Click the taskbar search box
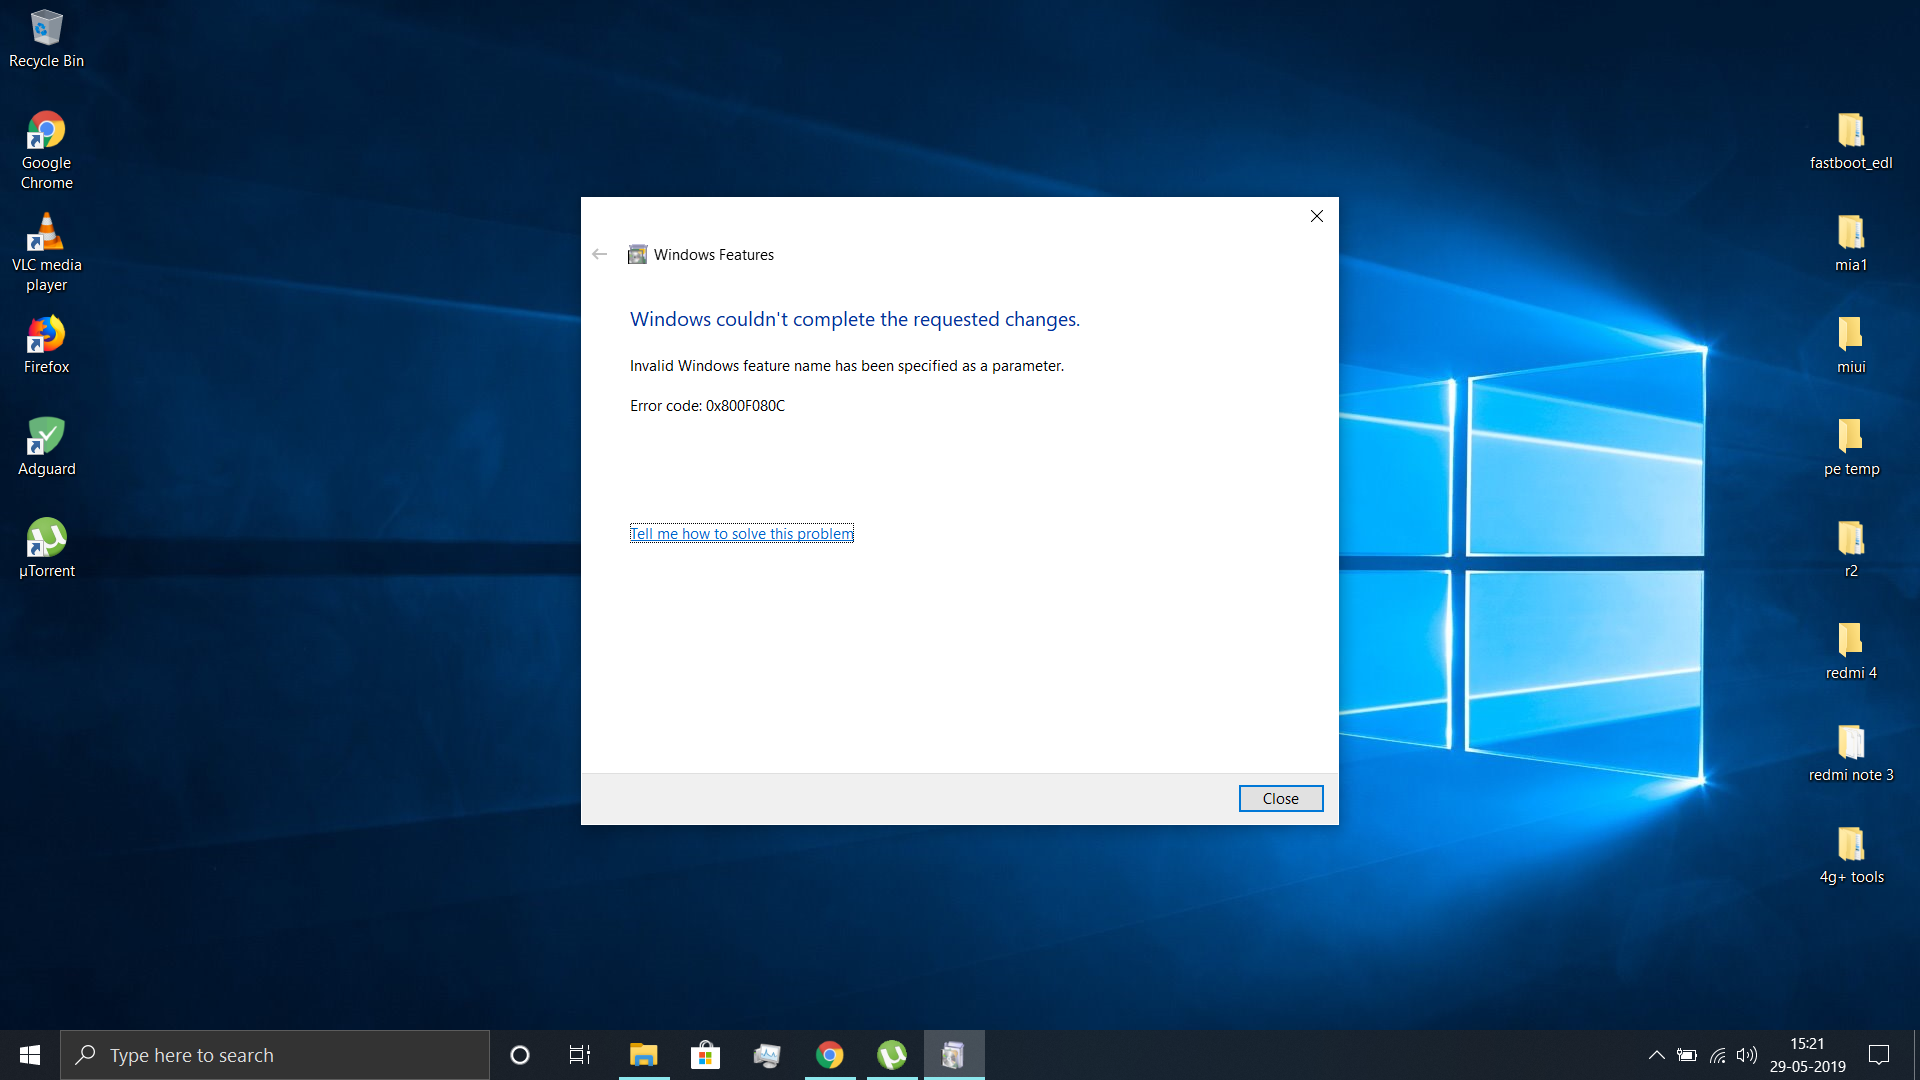Screen dimensions: 1920x1080 click(x=275, y=1055)
